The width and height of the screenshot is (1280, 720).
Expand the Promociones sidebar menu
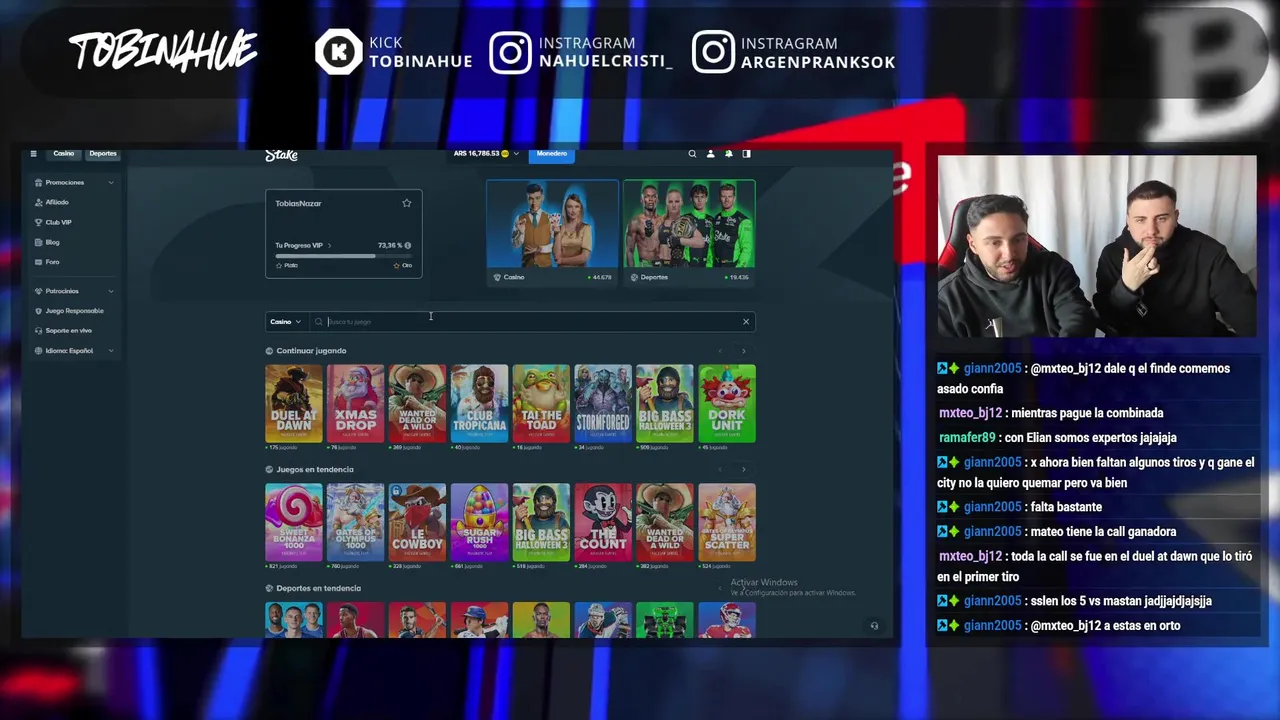tap(74, 182)
